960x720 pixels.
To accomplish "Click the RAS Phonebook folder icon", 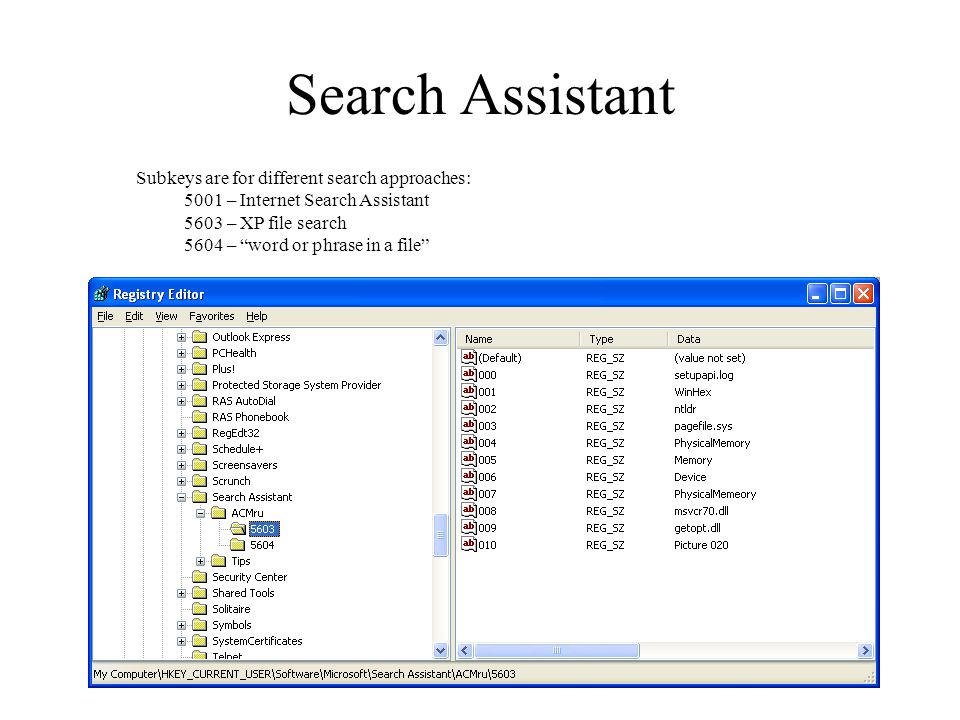I will click(200, 417).
